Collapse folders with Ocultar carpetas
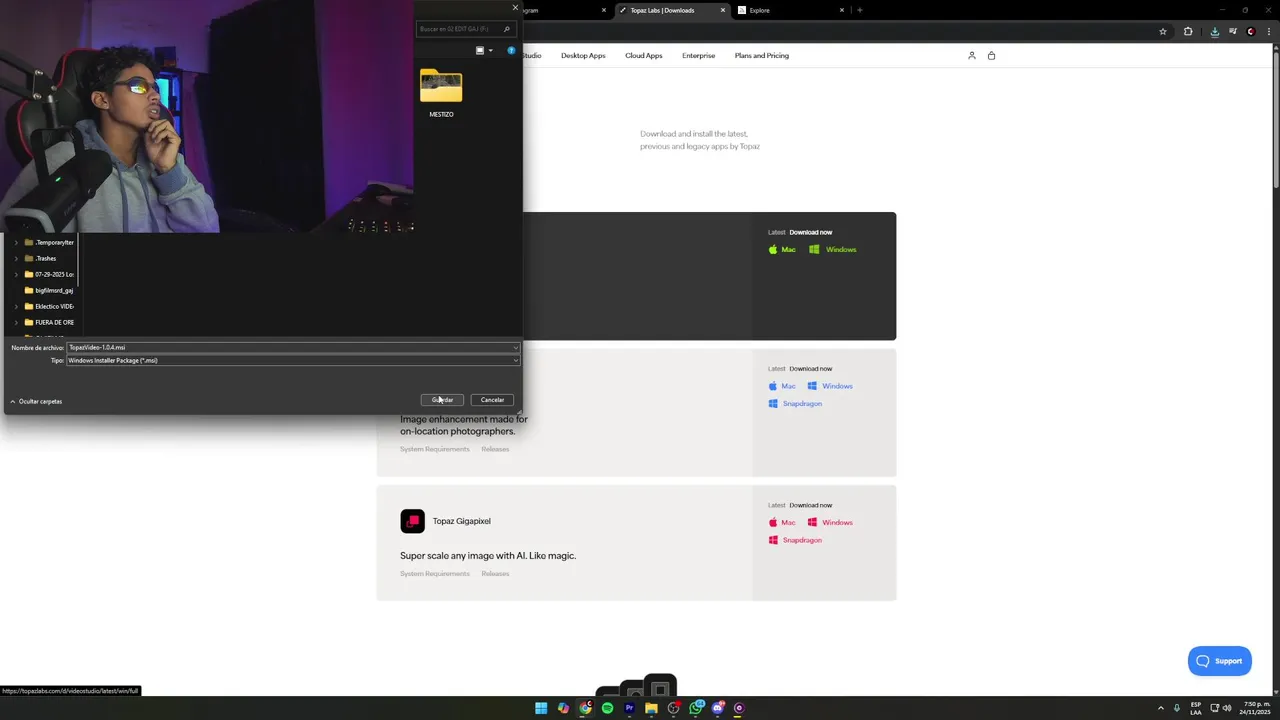1280x720 pixels. (36, 401)
